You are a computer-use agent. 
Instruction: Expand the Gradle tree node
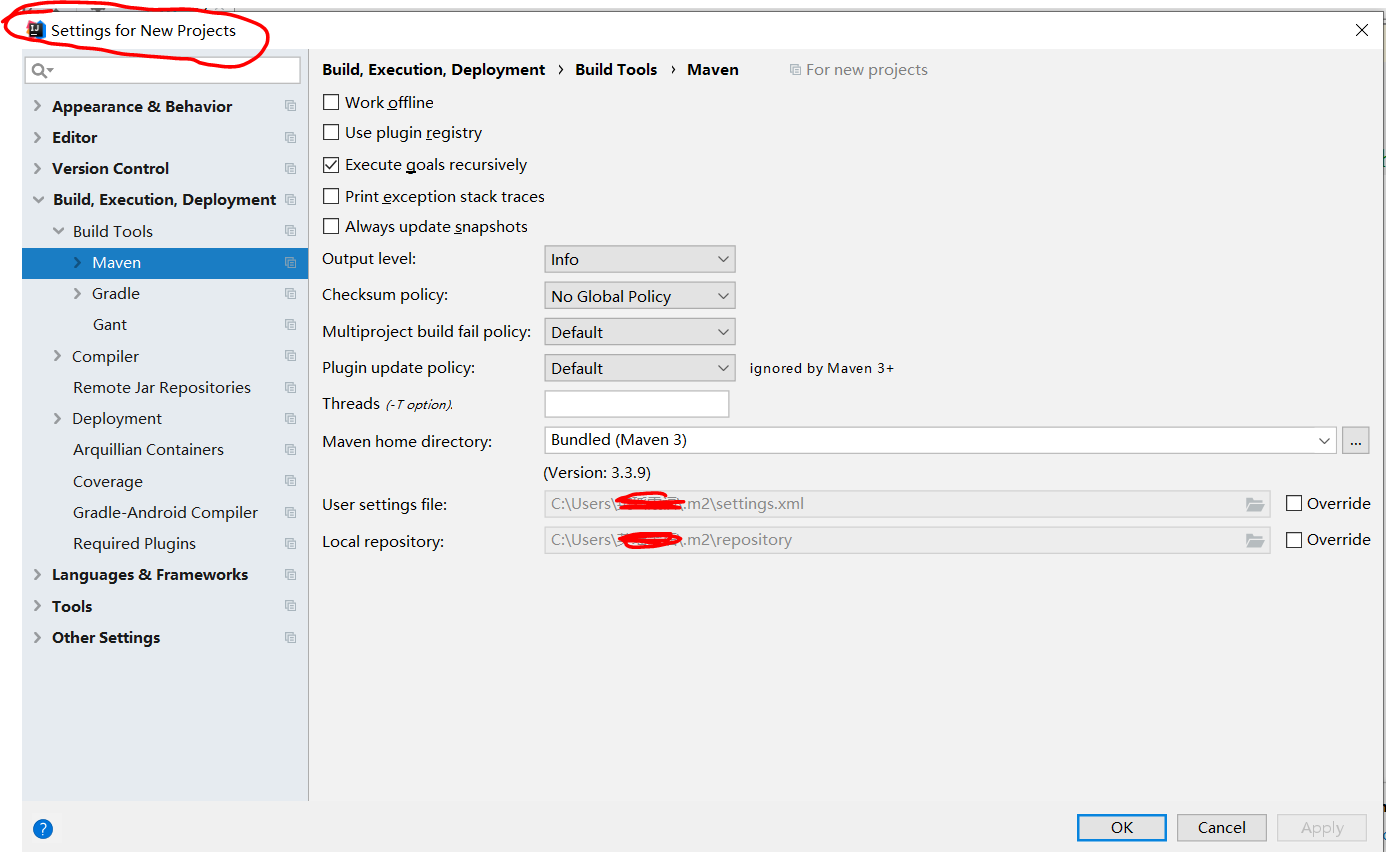pos(77,294)
